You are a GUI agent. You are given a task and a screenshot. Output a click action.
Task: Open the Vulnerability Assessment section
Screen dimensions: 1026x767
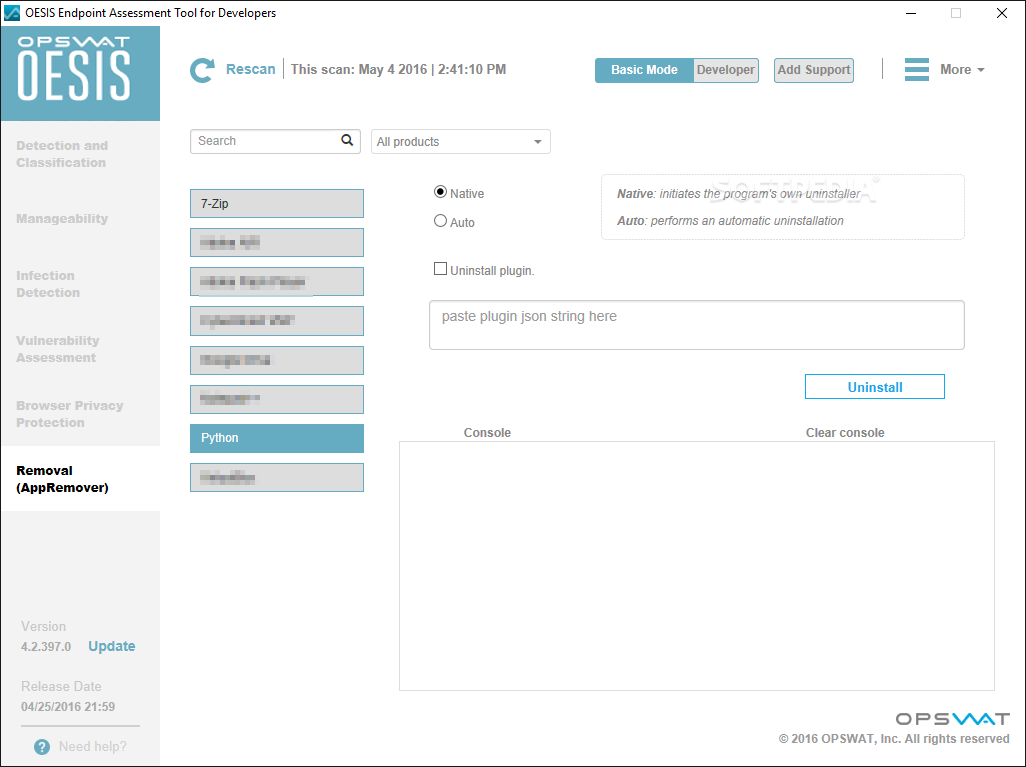pyautogui.click(x=58, y=349)
